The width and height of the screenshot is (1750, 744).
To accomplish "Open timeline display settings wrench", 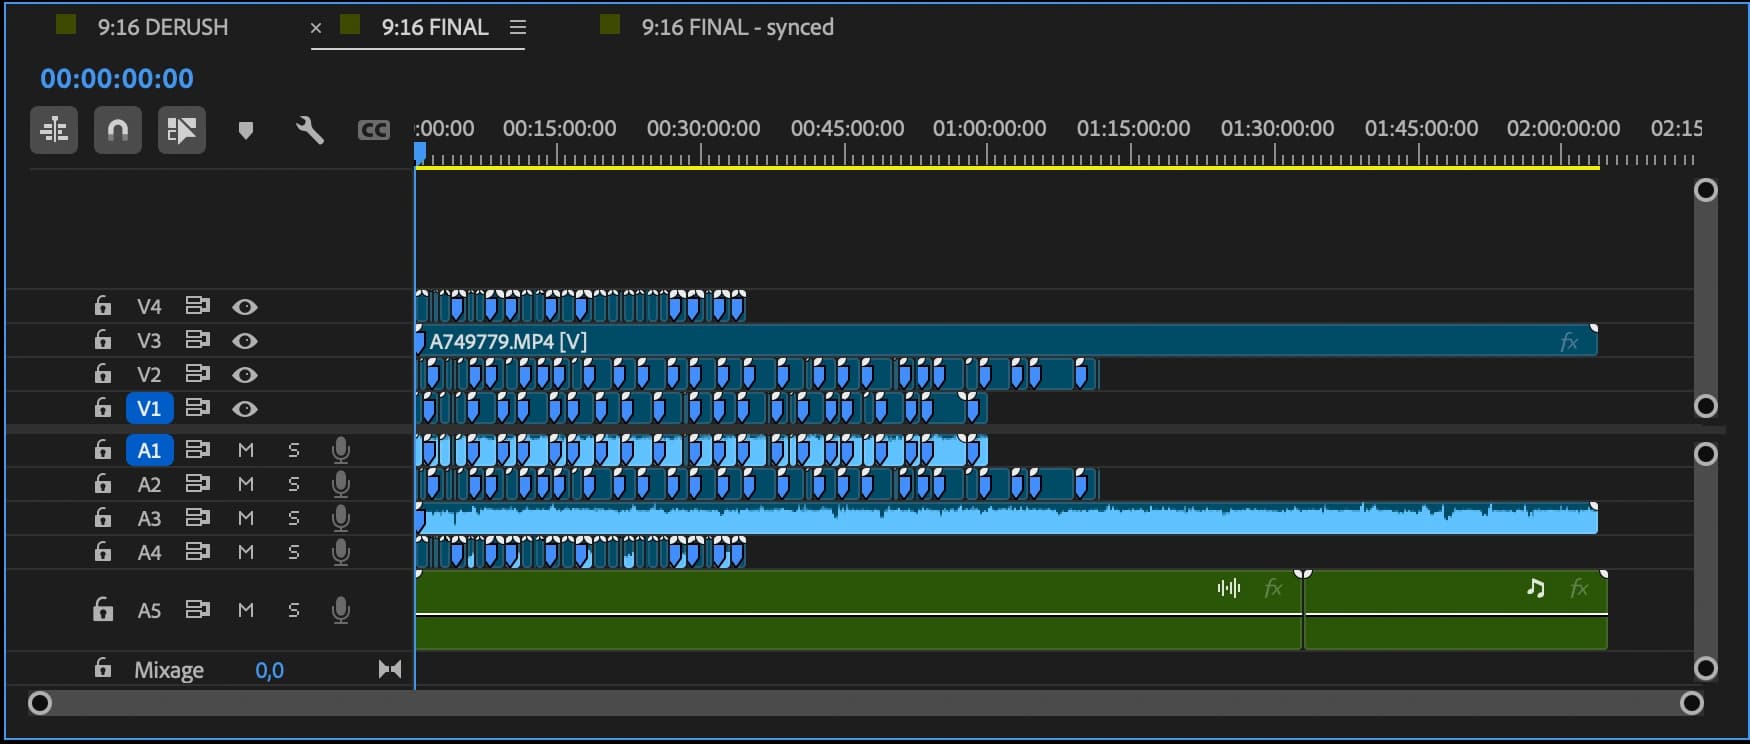I will 310,130.
